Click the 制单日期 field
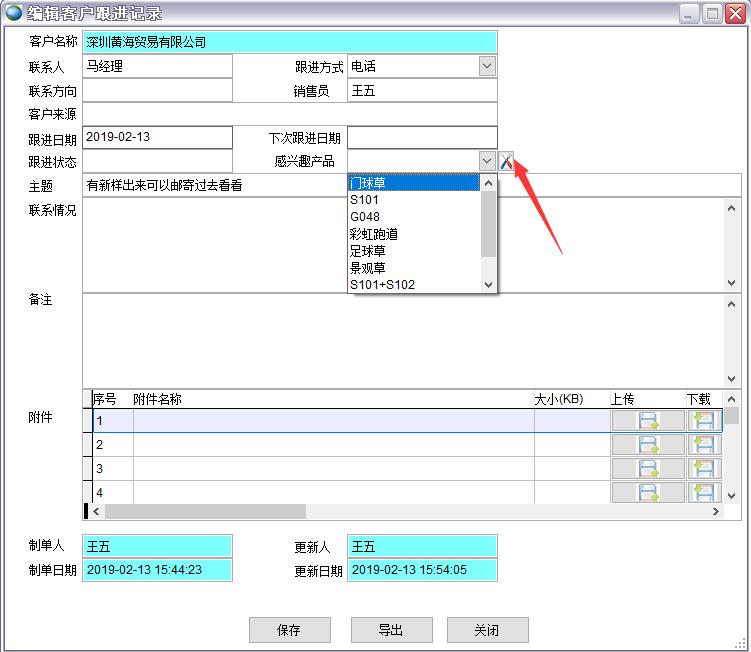751x652 pixels. click(x=158, y=570)
